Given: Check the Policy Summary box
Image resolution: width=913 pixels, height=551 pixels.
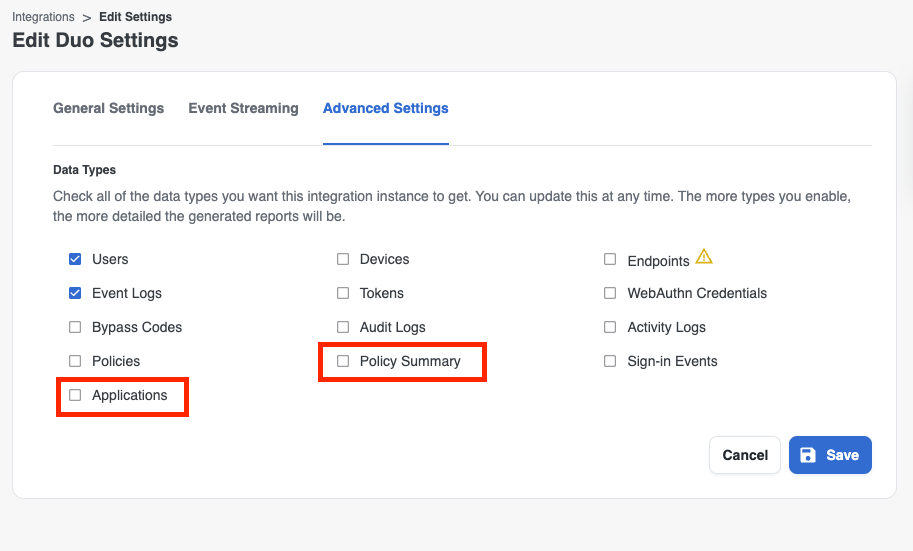Looking at the screenshot, I should [x=343, y=361].
